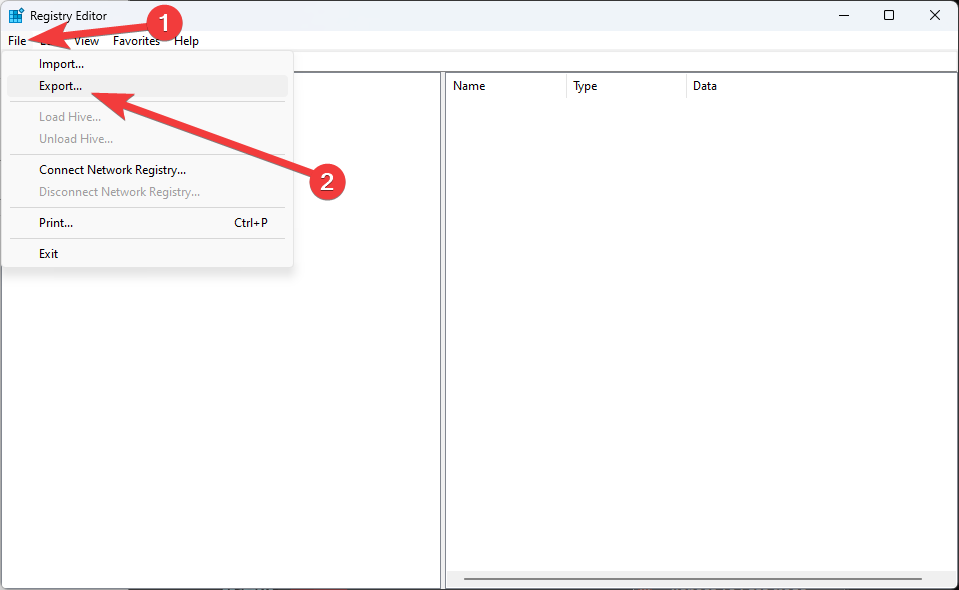Choose Print... from the File menu
The width and height of the screenshot is (959, 590).
click(56, 223)
